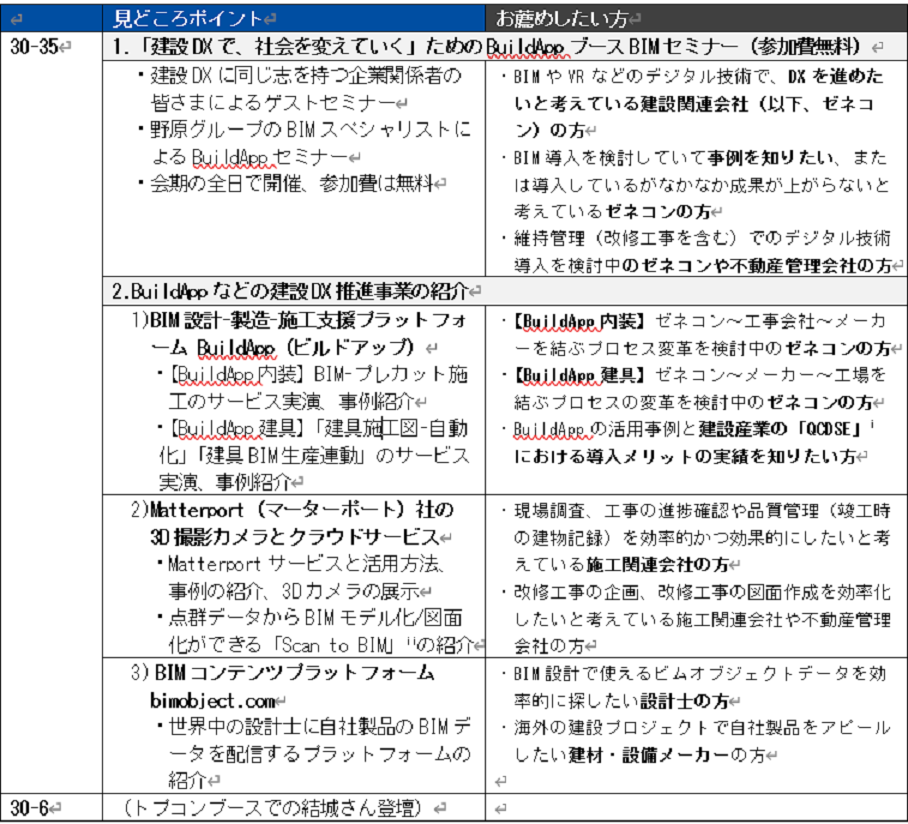This screenshot has width=908, height=824.
Task: Click the text '（トプコンブースでの結城さん登壇）'
Action: point(273,808)
